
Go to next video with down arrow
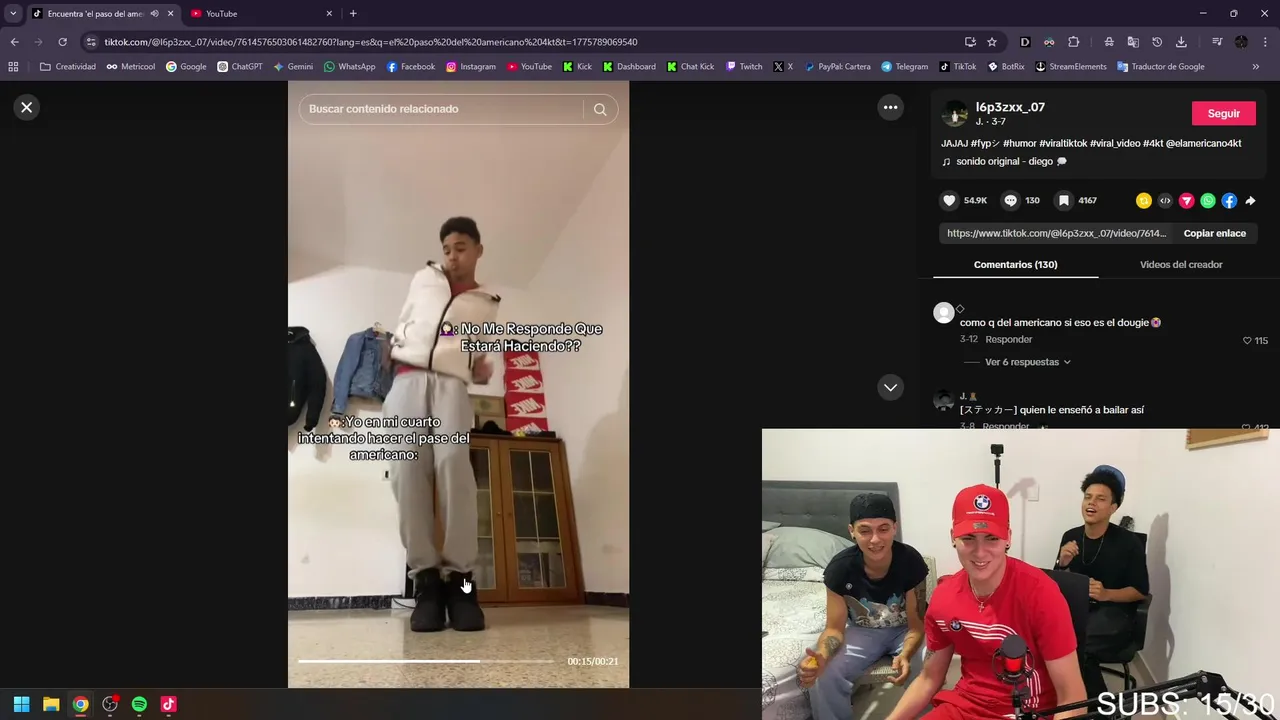(x=890, y=387)
